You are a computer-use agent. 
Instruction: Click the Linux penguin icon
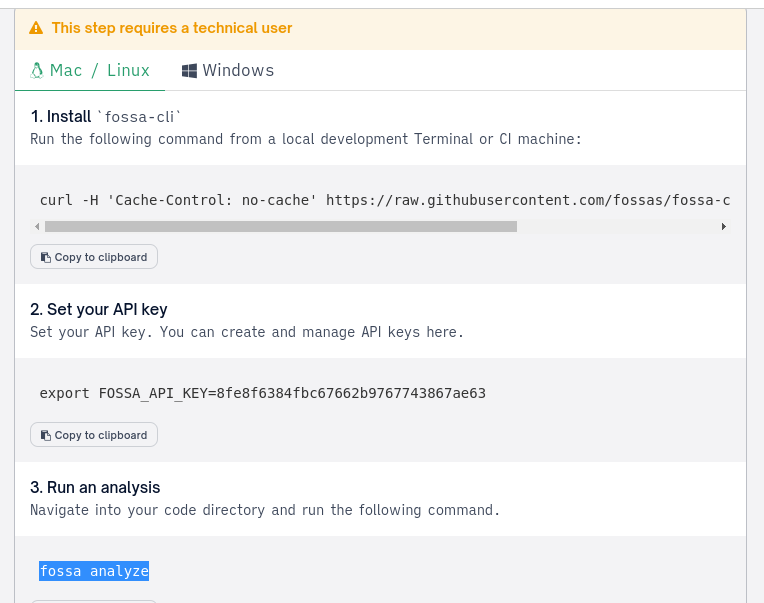pyautogui.click(x=37, y=70)
